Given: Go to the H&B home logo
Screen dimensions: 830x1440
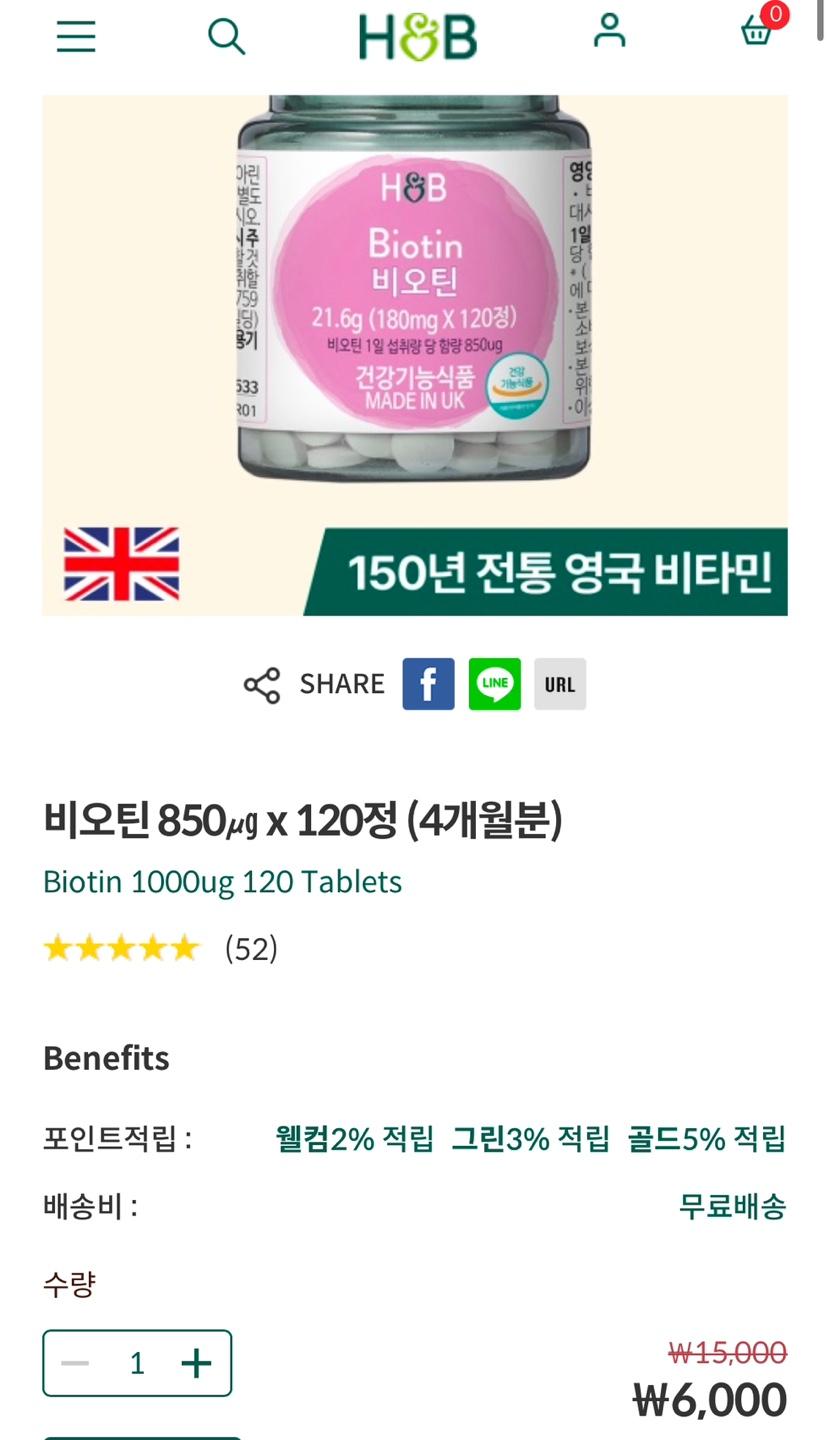Looking at the screenshot, I should point(418,36).
